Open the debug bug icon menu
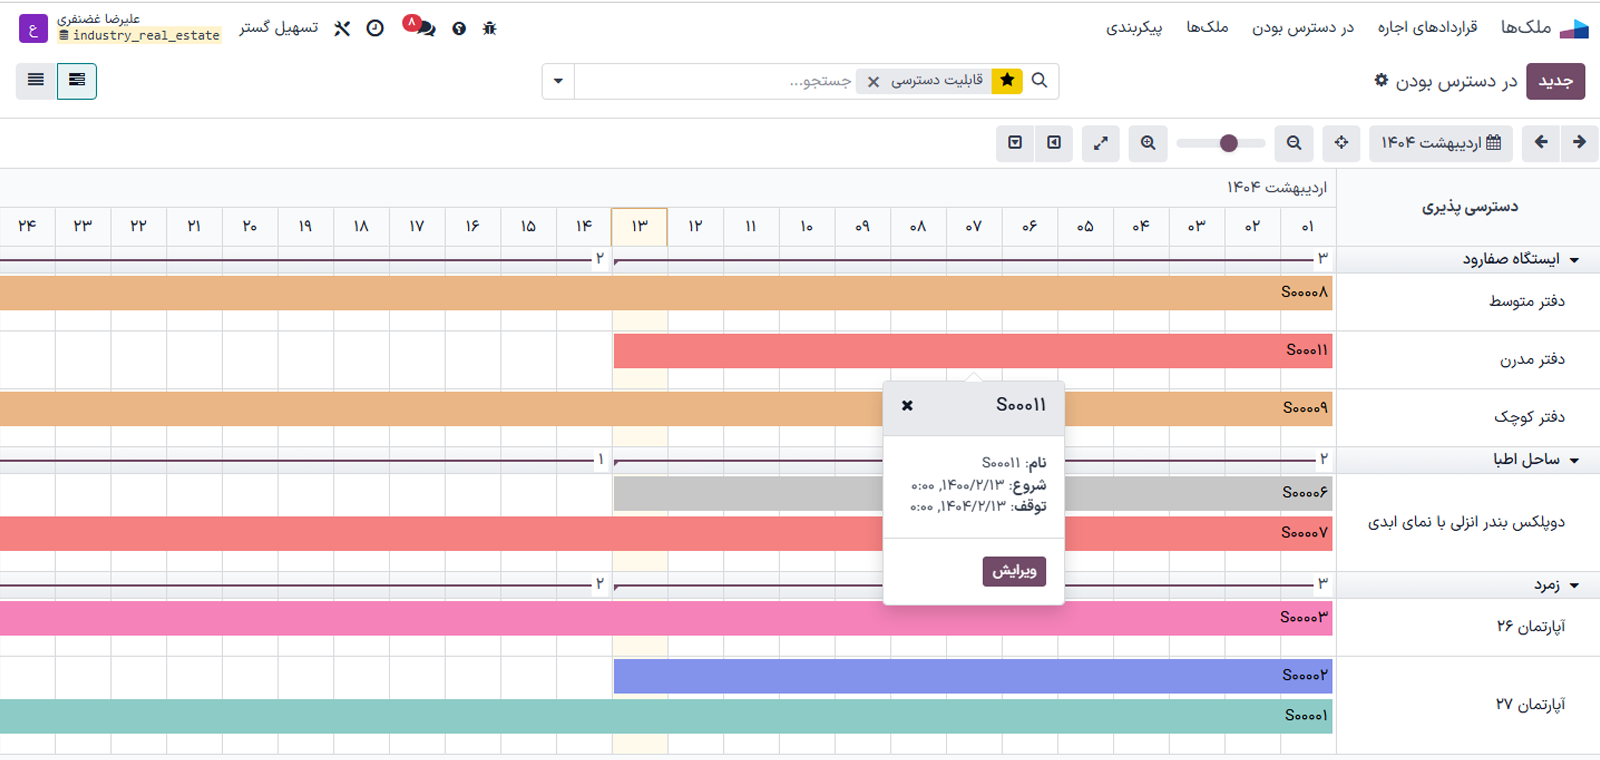The image size is (1600, 760). pos(489,28)
